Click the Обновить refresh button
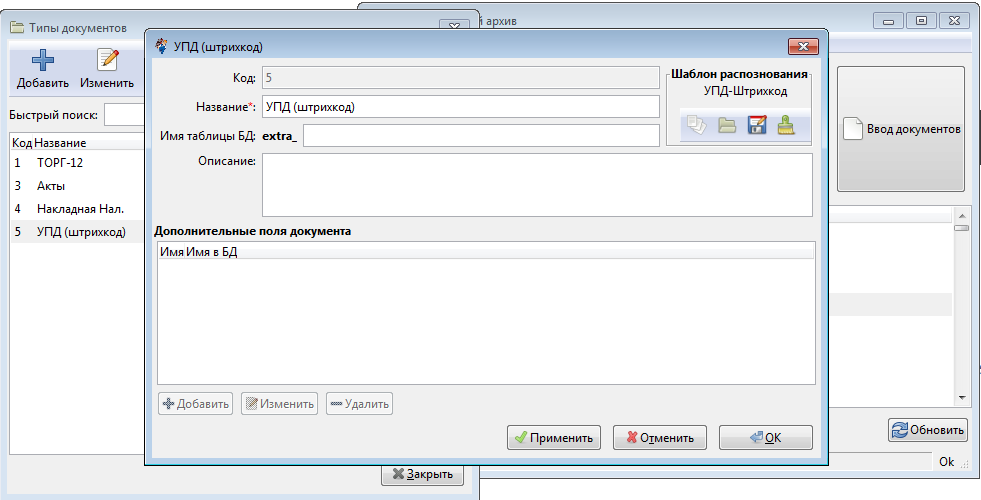Image resolution: width=981 pixels, height=500 pixels. click(928, 430)
